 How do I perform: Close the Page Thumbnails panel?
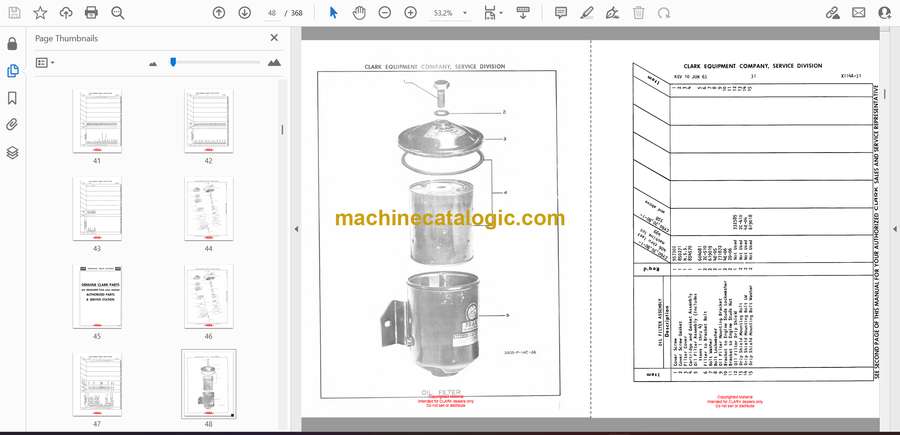(x=274, y=38)
